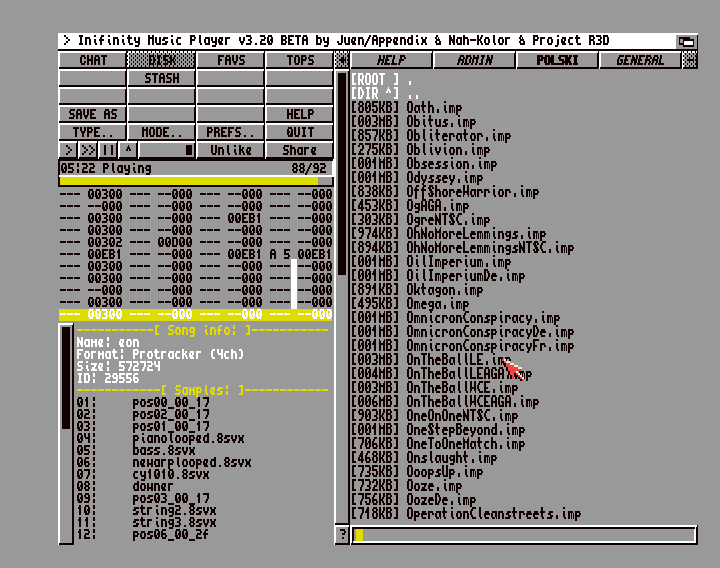Skip ahead with the >> next button
The width and height of the screenshot is (720, 568).
click(88, 150)
